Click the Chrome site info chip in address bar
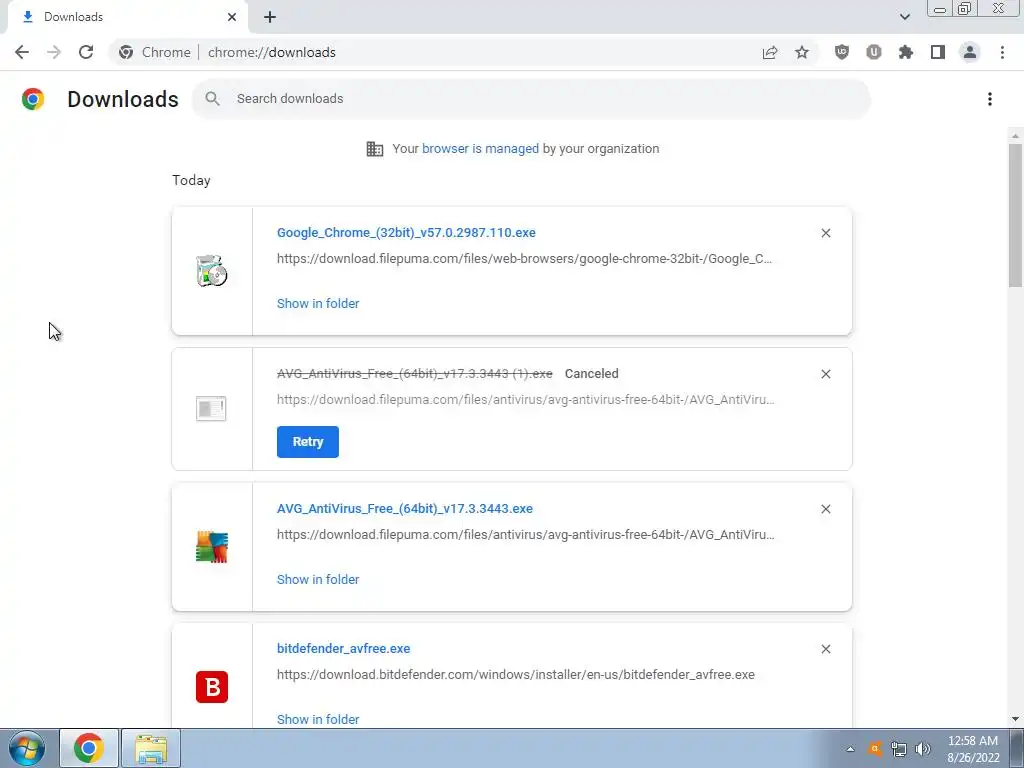1024x768 pixels. point(154,52)
